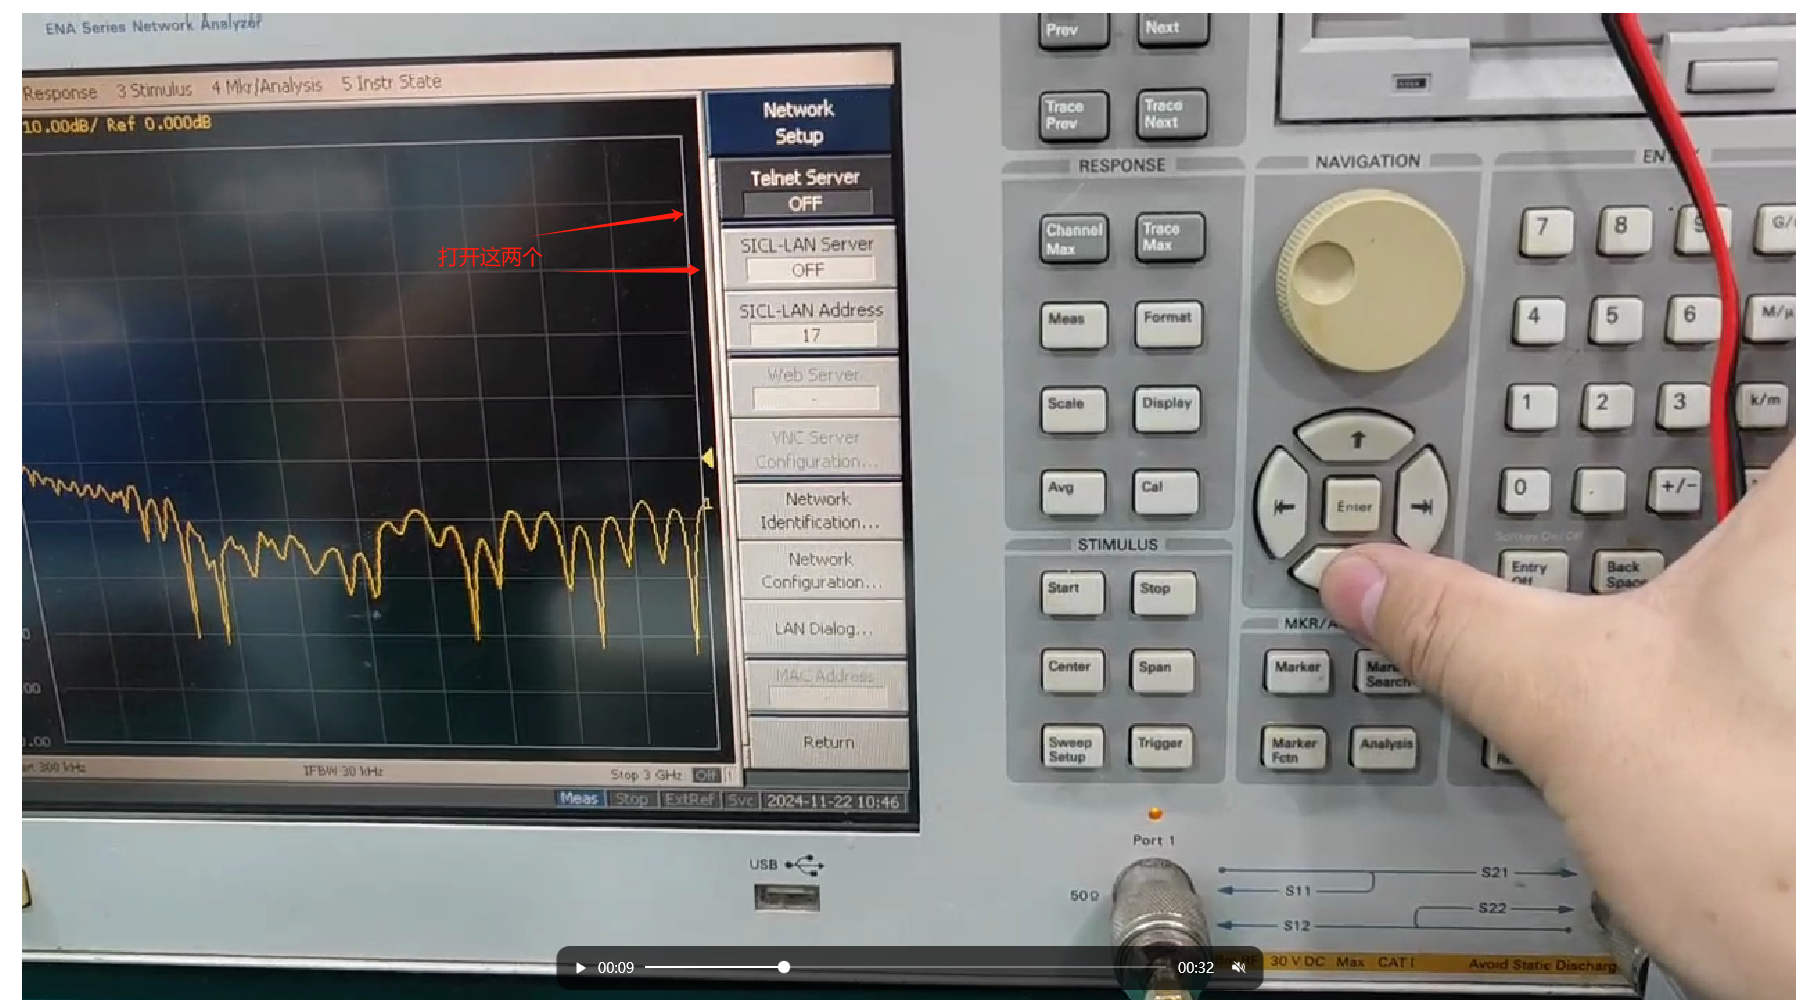Image resolution: width=1808 pixels, height=1000 pixels.
Task: Open the Network Configuration... dialog
Action: [821, 570]
